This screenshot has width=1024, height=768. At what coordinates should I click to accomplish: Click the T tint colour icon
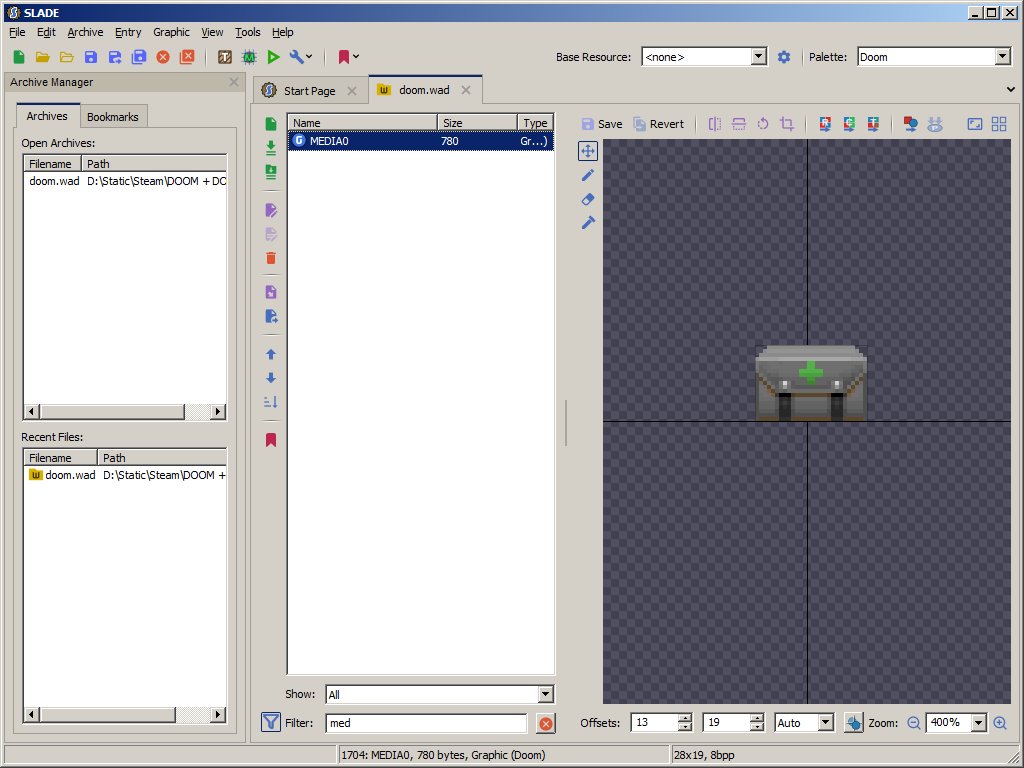click(873, 124)
